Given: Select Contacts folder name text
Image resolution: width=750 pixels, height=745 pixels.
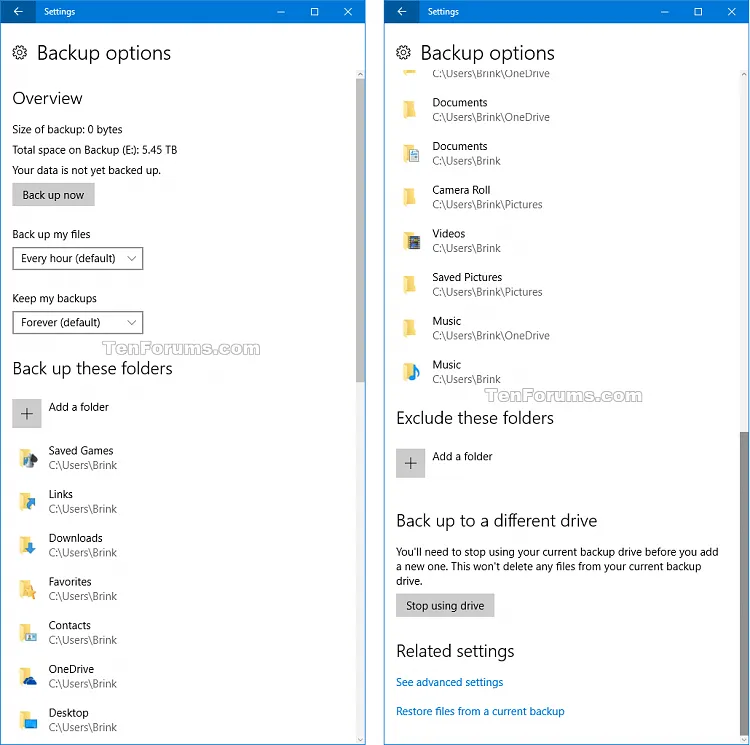Looking at the screenshot, I should tap(69, 625).
